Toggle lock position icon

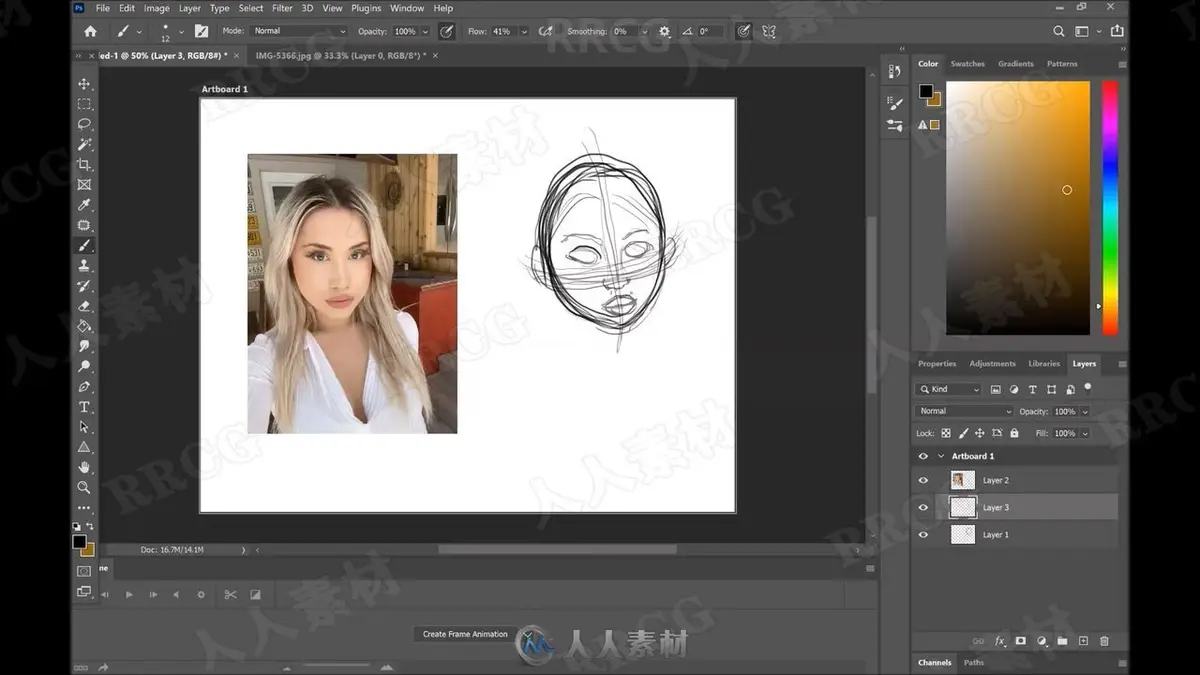(980, 433)
